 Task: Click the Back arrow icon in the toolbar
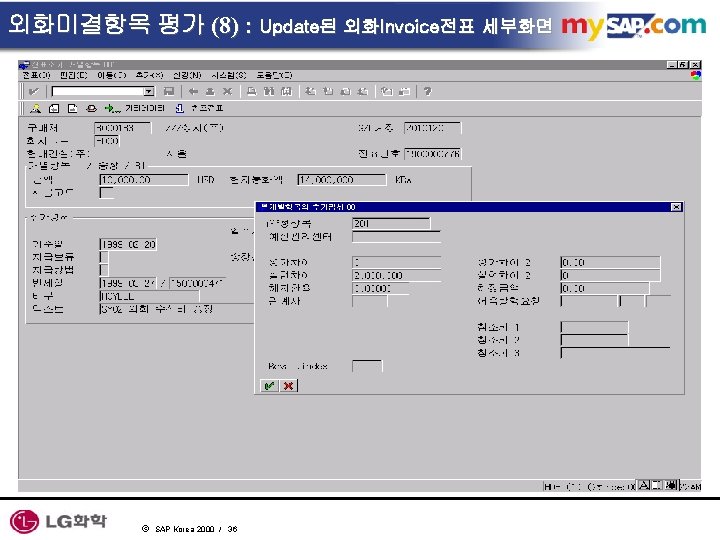click(x=193, y=91)
